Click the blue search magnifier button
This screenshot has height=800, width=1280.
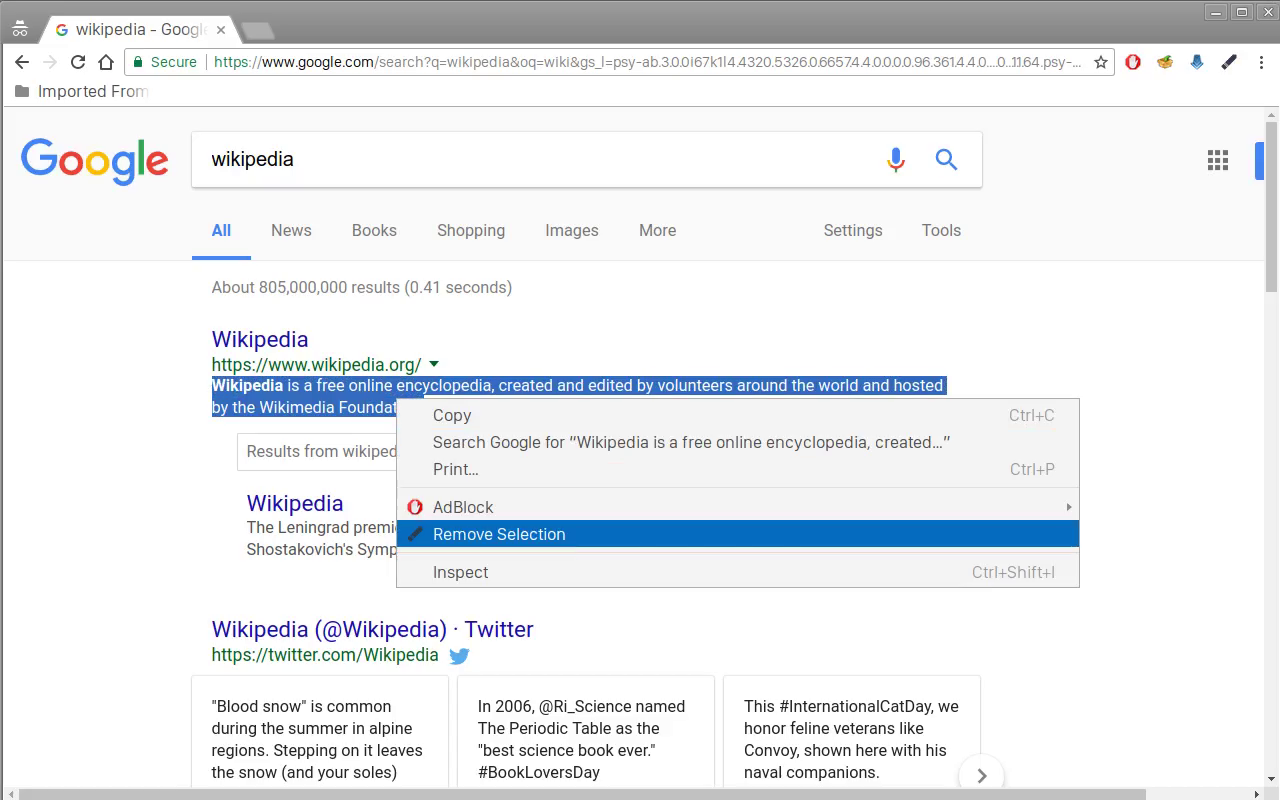(x=946, y=160)
